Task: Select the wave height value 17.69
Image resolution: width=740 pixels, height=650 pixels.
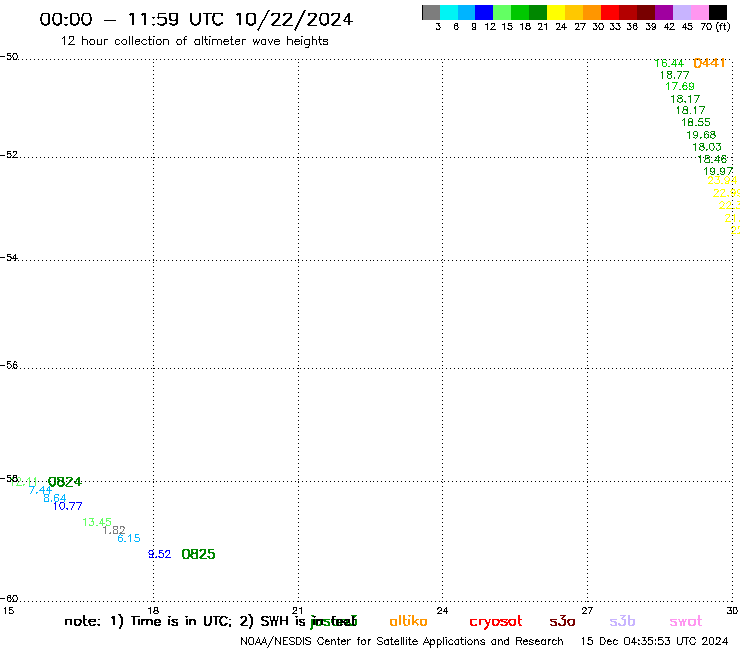Action: (x=680, y=86)
